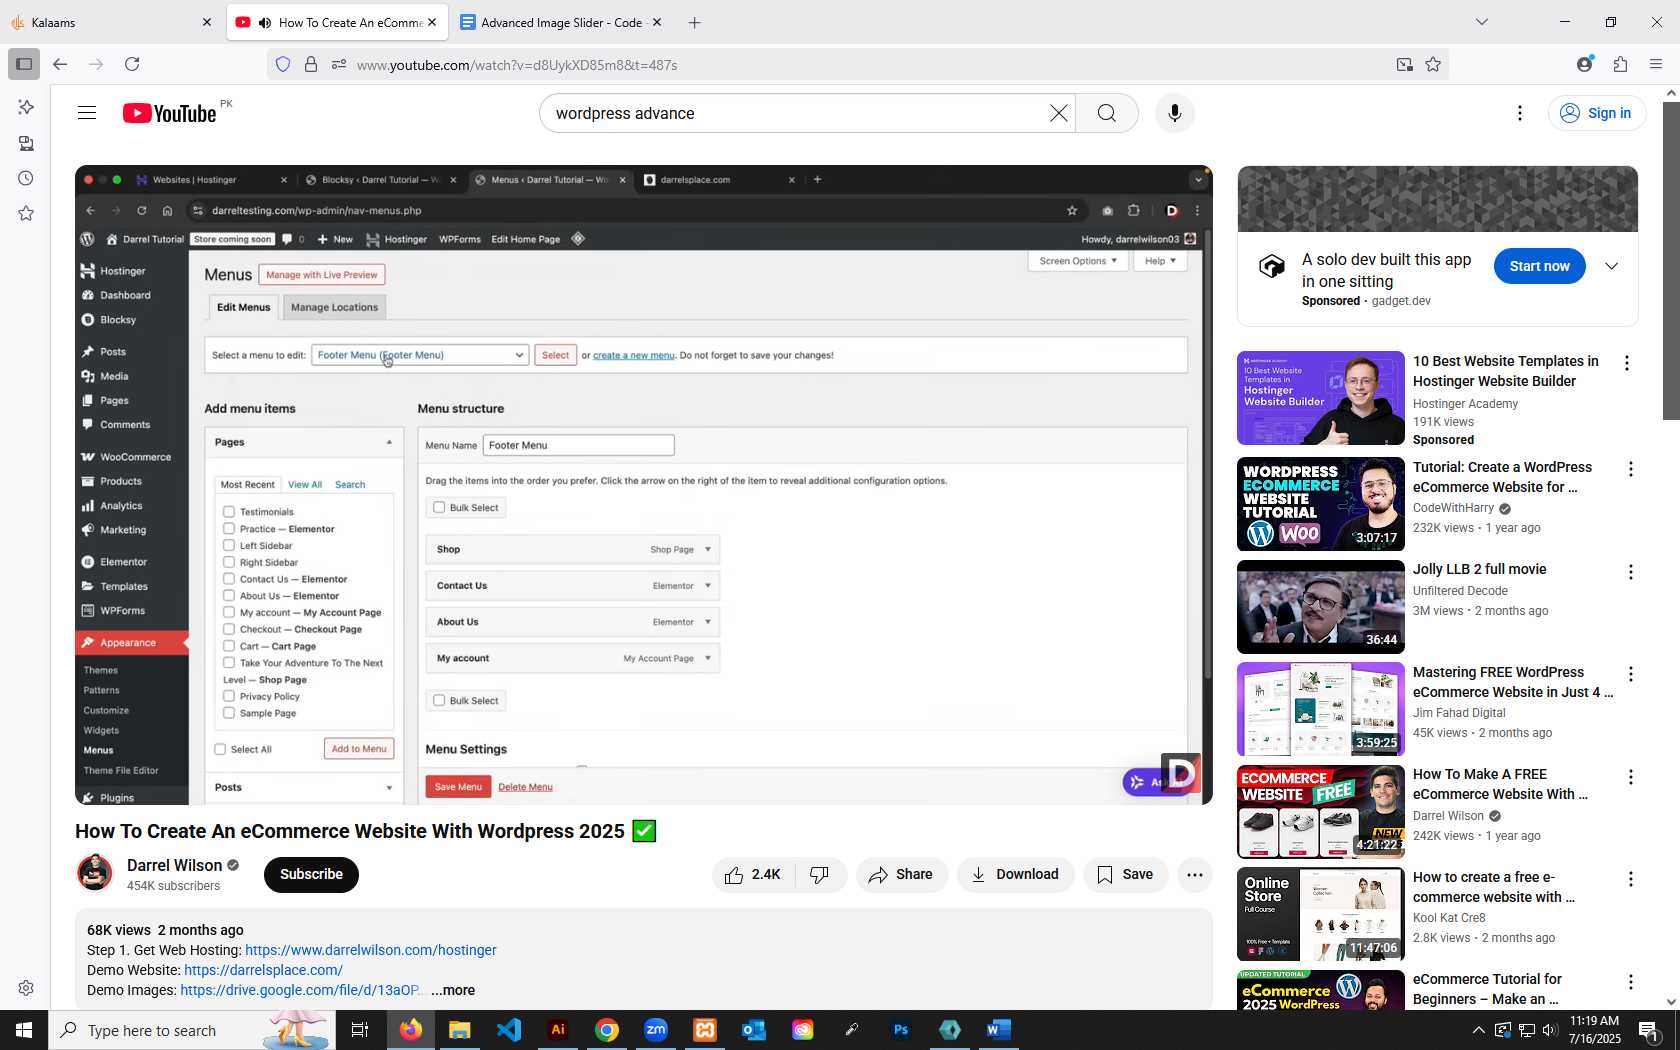Open the Footer Menu select dropdown
Image resolution: width=1680 pixels, height=1050 pixels.
[x=420, y=355]
